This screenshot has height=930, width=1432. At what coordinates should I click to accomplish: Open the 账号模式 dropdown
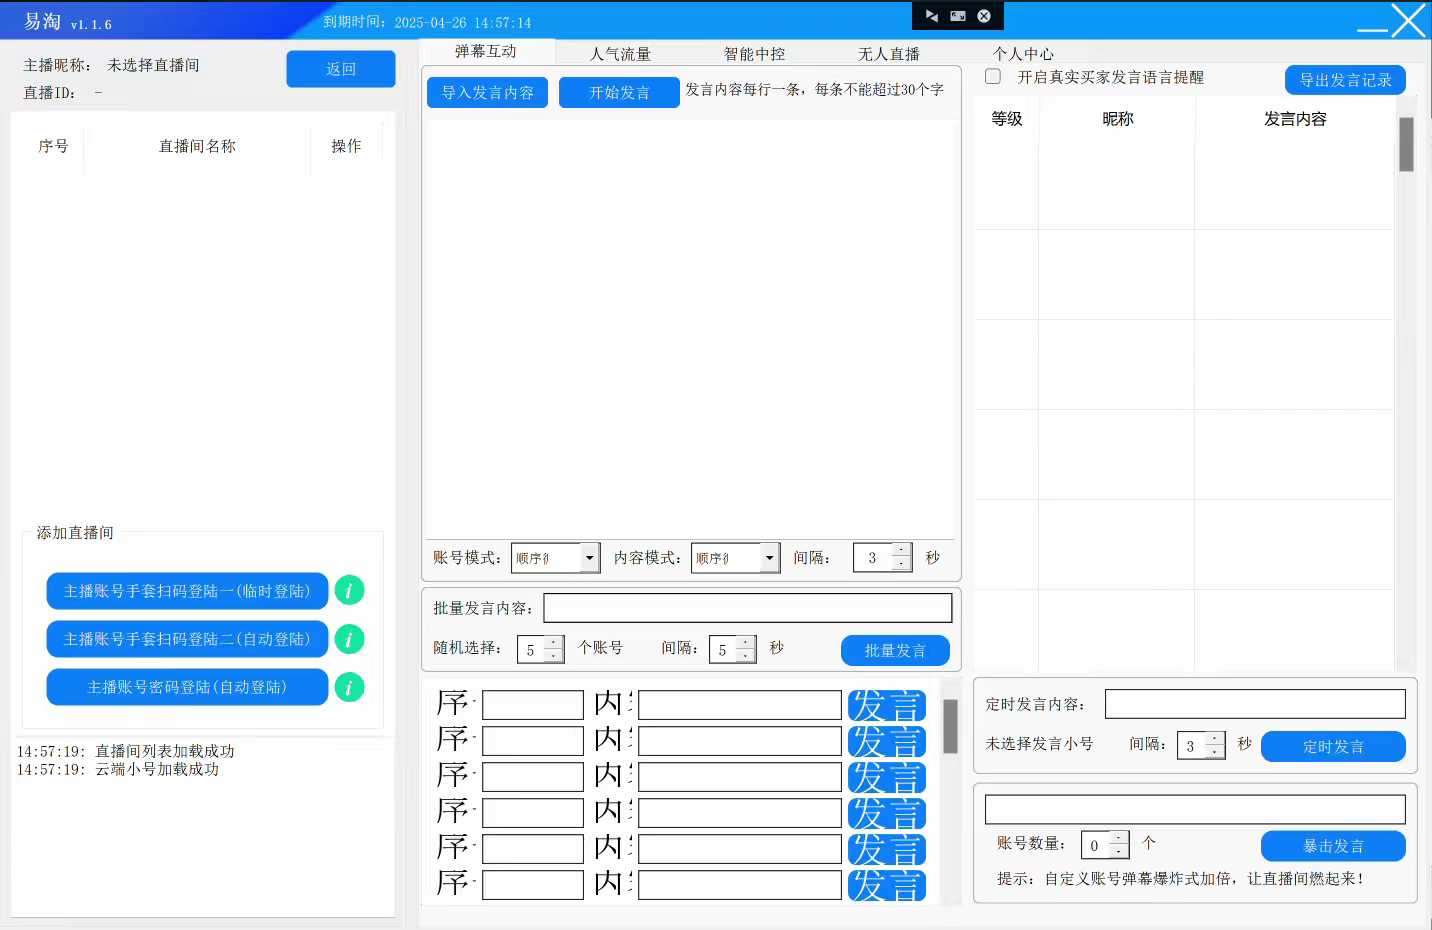(590, 558)
